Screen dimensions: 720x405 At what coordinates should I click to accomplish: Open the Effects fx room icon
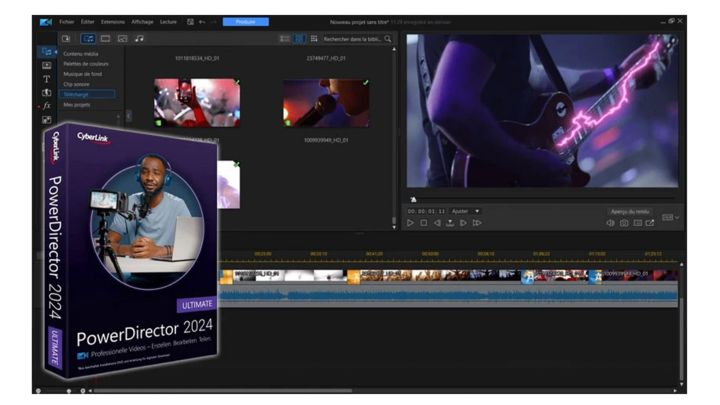coord(46,106)
